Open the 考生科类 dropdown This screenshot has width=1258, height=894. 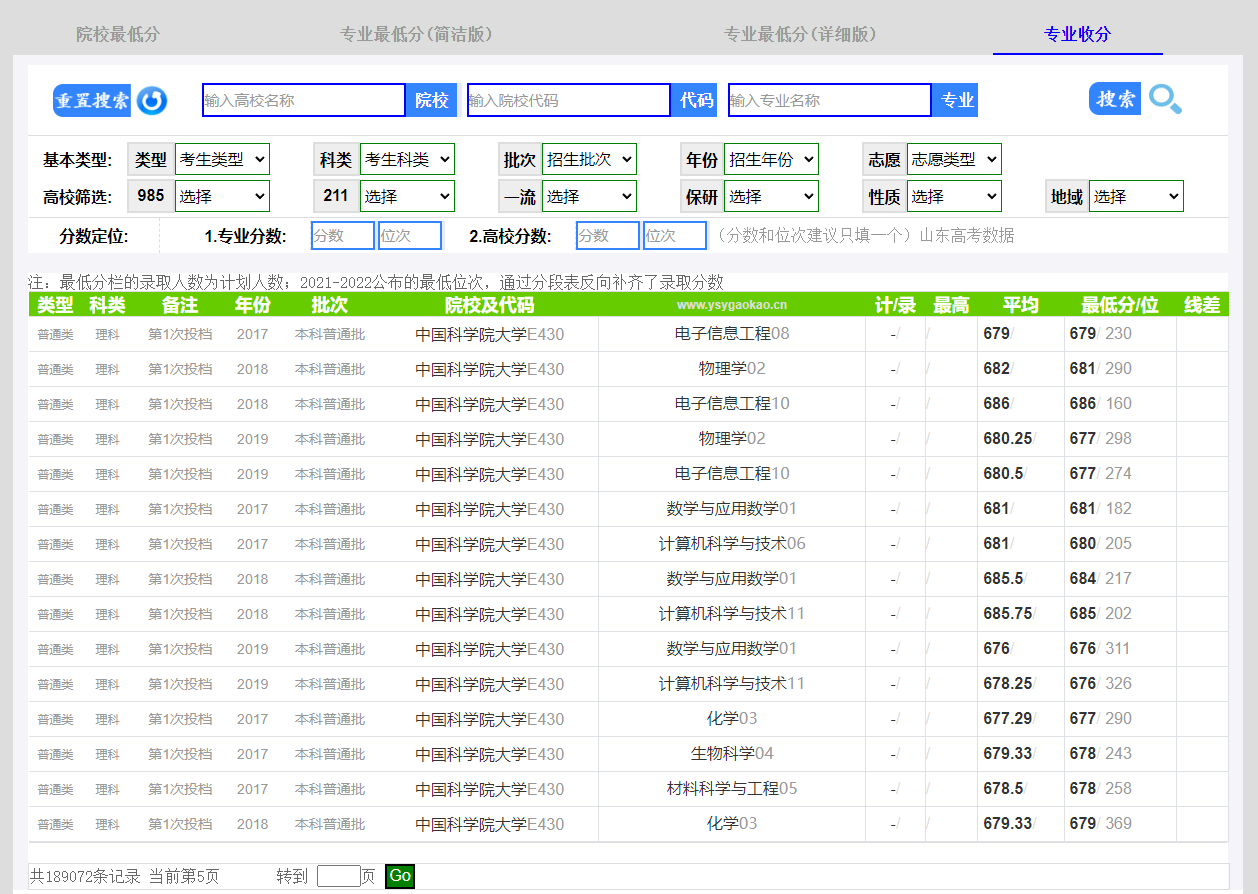coord(407,160)
